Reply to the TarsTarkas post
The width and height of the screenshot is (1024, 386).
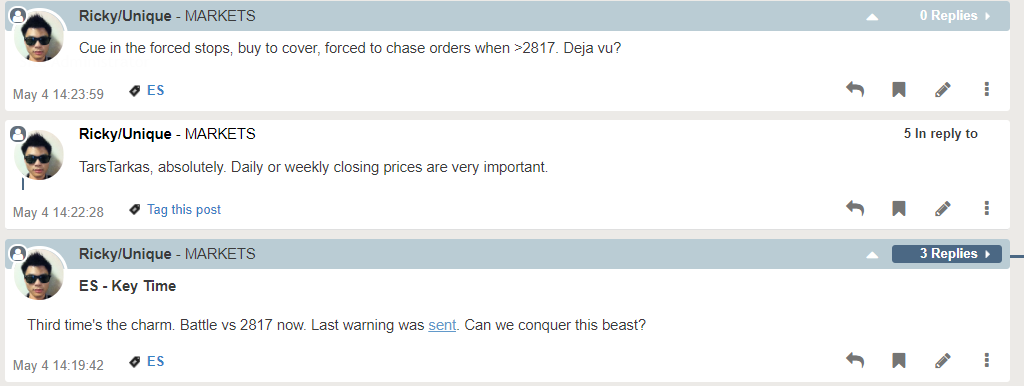855,208
